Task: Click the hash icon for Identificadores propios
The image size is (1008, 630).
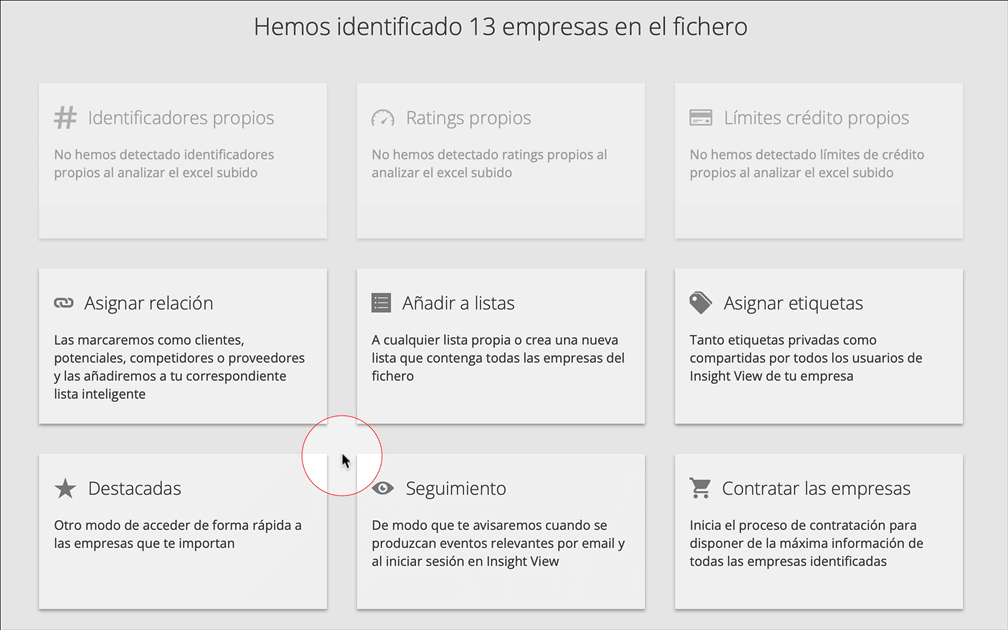Action: 65,118
